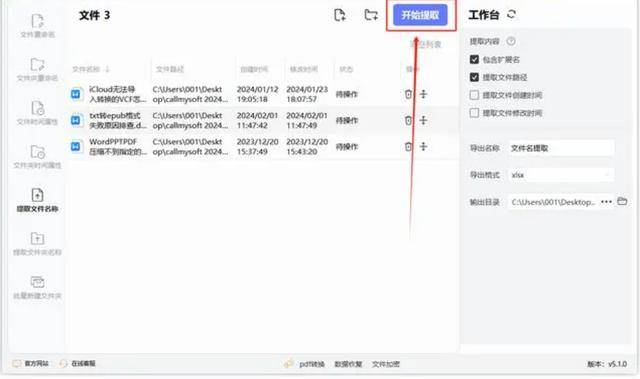The image size is (640, 379).
Task: Open the 文件夹重命名 sidebar tool
Action: (x=37, y=70)
